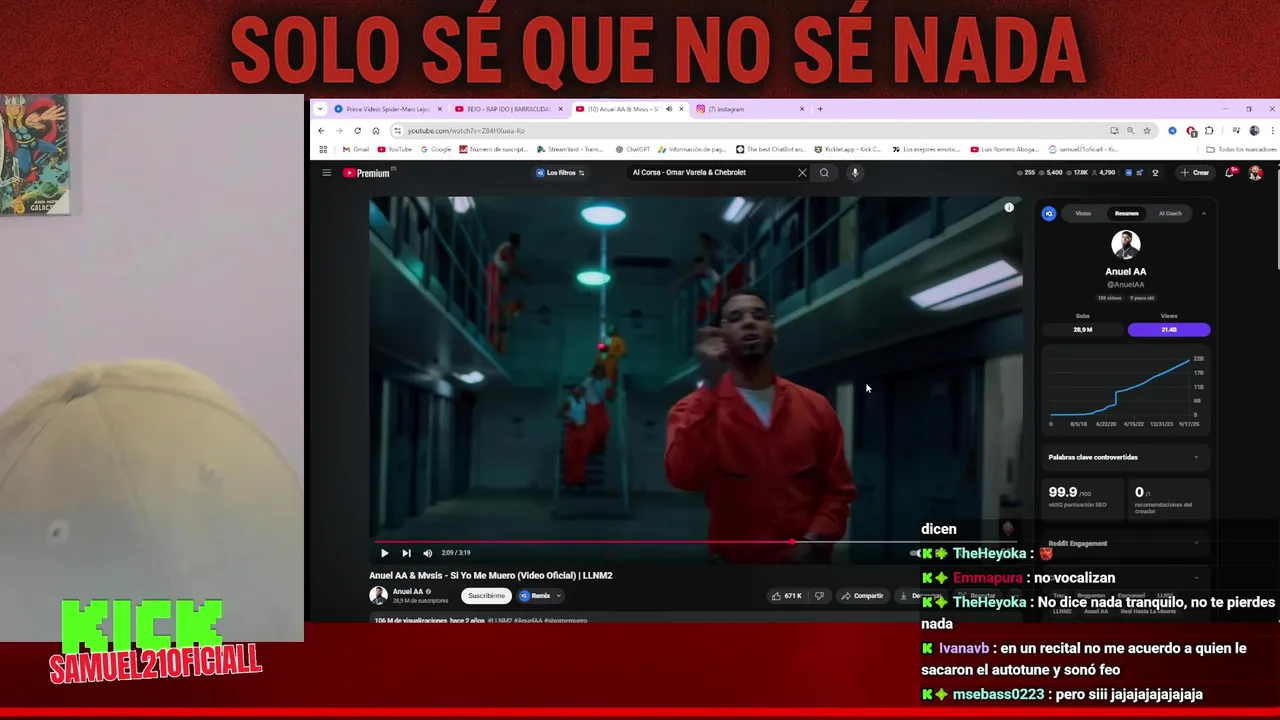This screenshot has height=720, width=1280.
Task: Select the Subs 28,9 M pill
Action: coord(1083,329)
